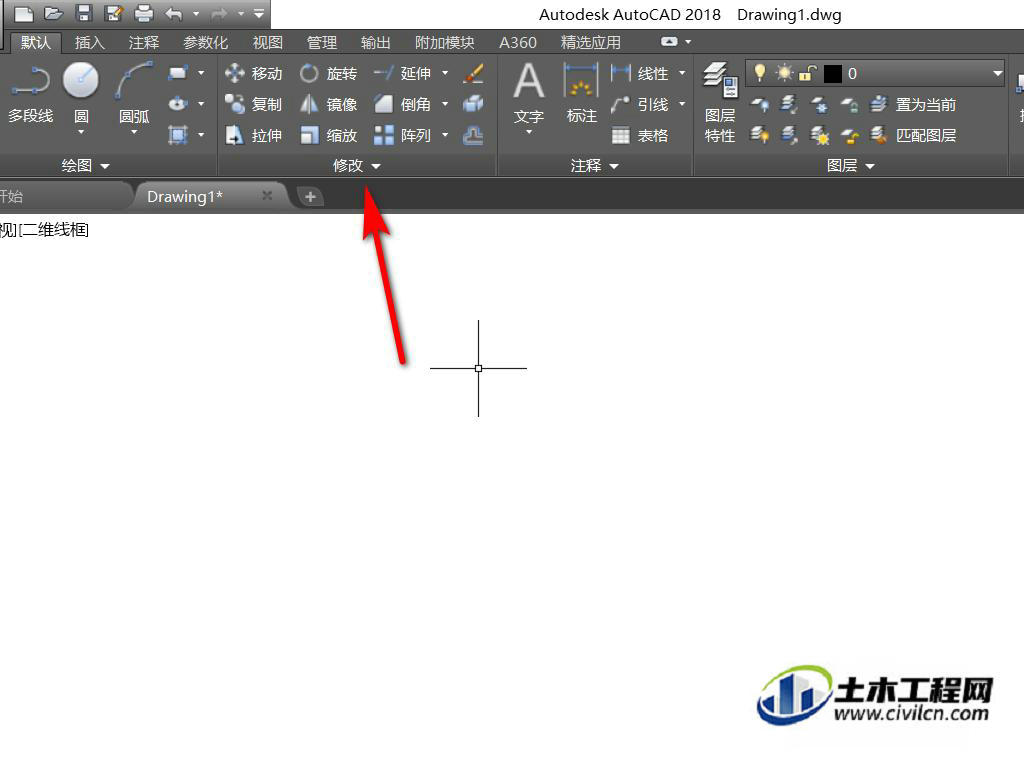The image size is (1024, 768).
Task: Select the 拉伸 stretch tool
Action: tap(253, 136)
